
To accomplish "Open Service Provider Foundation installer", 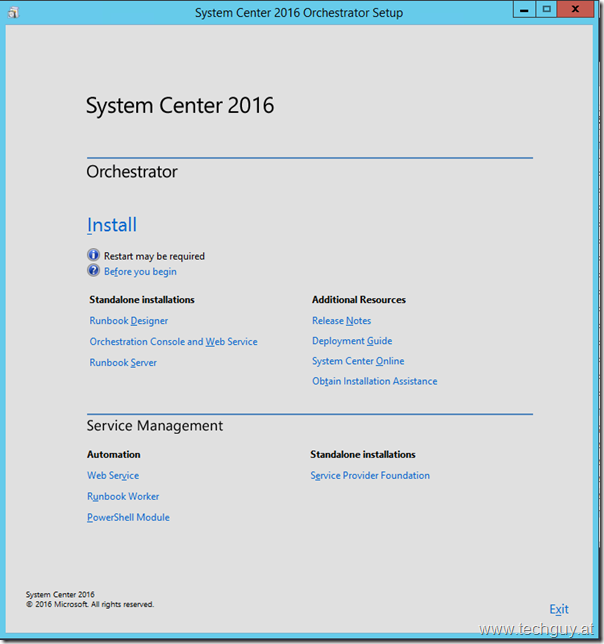I will (x=370, y=476).
